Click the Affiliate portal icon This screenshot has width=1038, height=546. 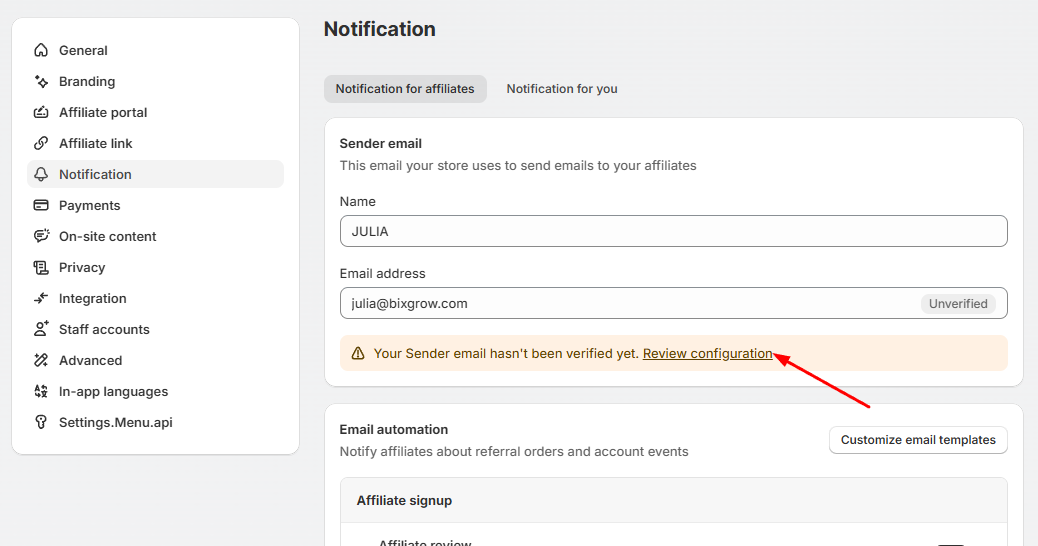[x=41, y=112]
